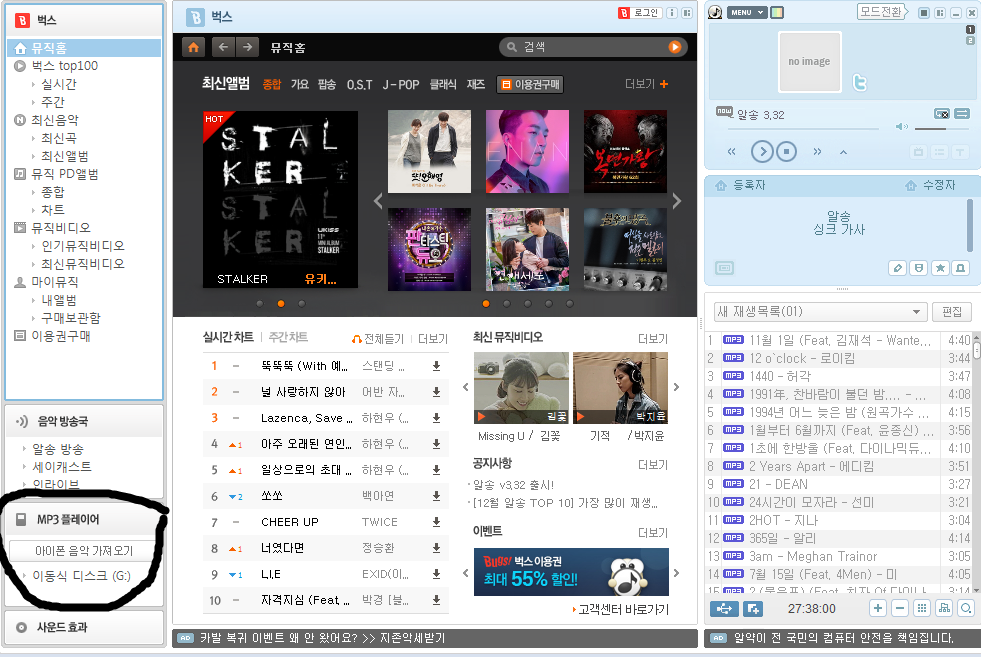This screenshot has height=657, width=981.
Task: Open the MENU dropdown in ALSong player
Action: pos(746,13)
